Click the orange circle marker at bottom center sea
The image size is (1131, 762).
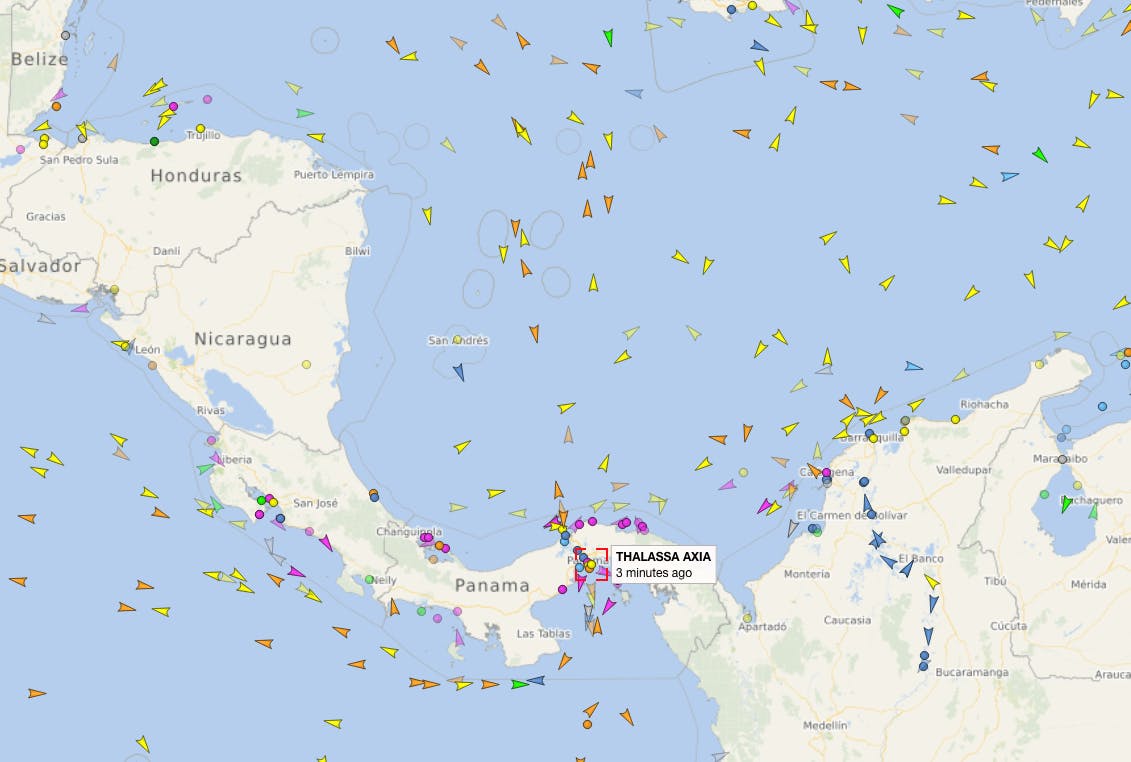587,724
